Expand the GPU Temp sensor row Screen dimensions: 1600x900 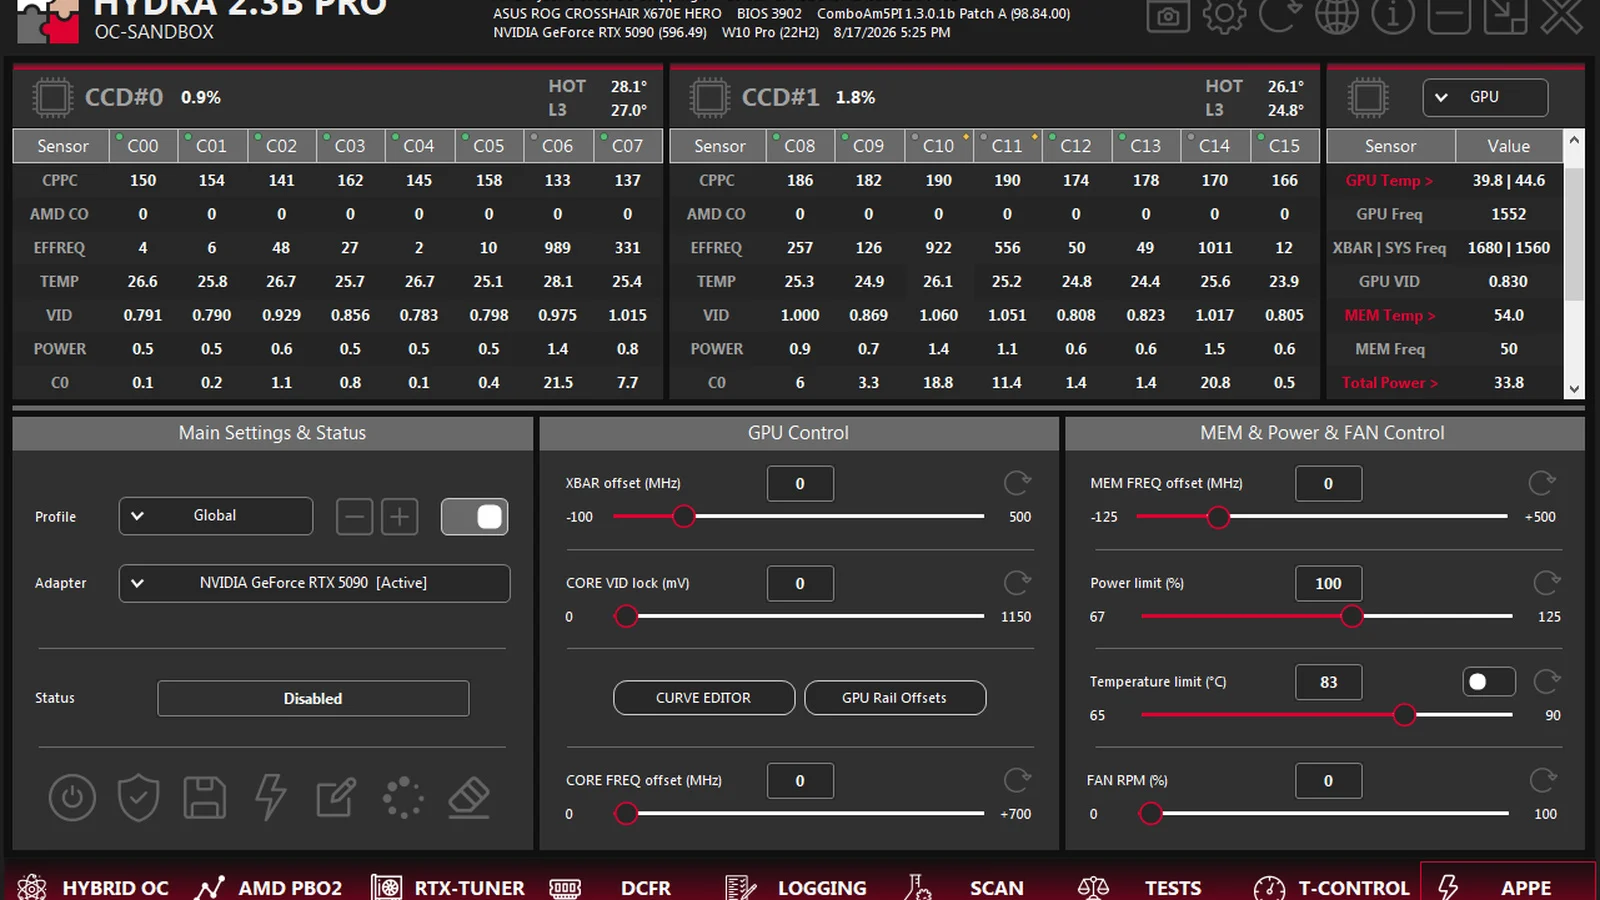coord(1389,180)
